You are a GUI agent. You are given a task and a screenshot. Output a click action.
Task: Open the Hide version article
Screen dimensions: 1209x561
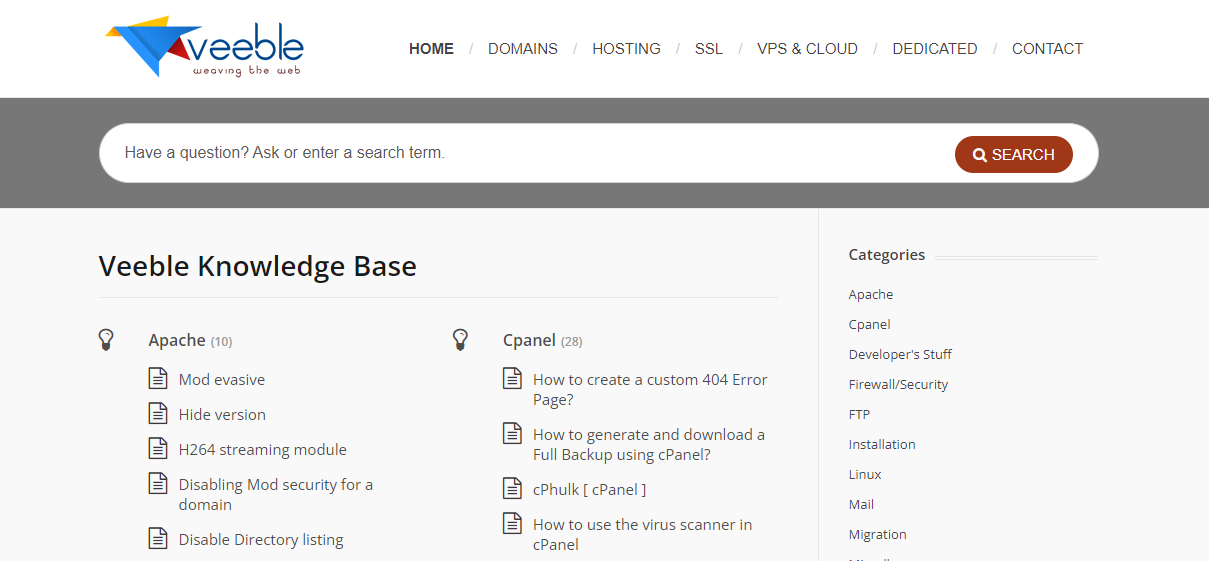click(x=222, y=415)
